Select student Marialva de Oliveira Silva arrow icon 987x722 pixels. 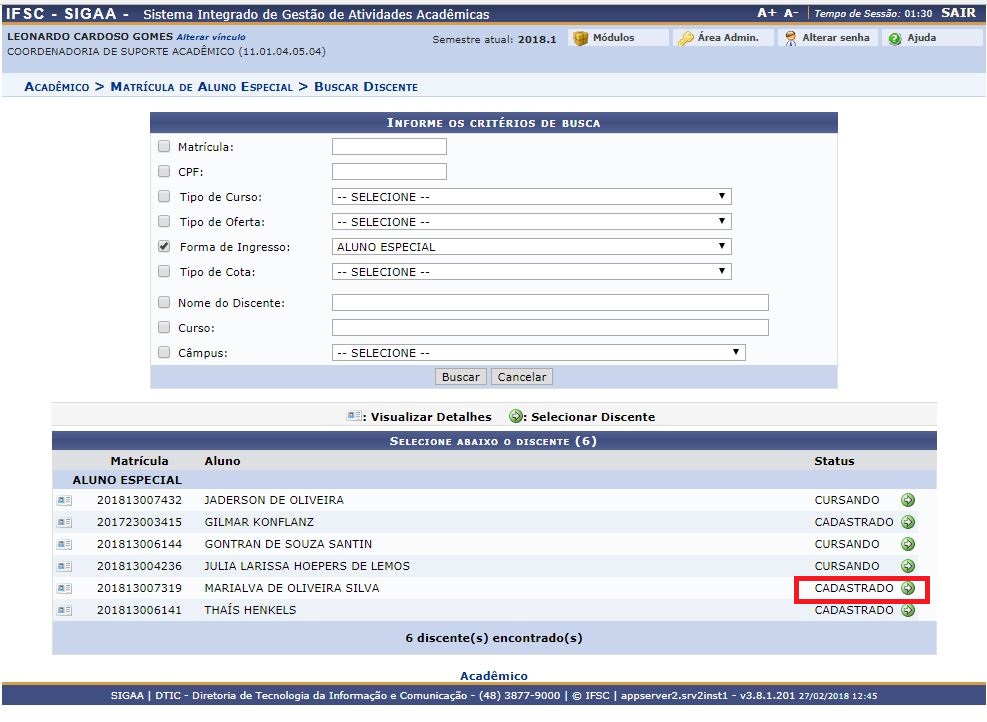click(x=908, y=588)
